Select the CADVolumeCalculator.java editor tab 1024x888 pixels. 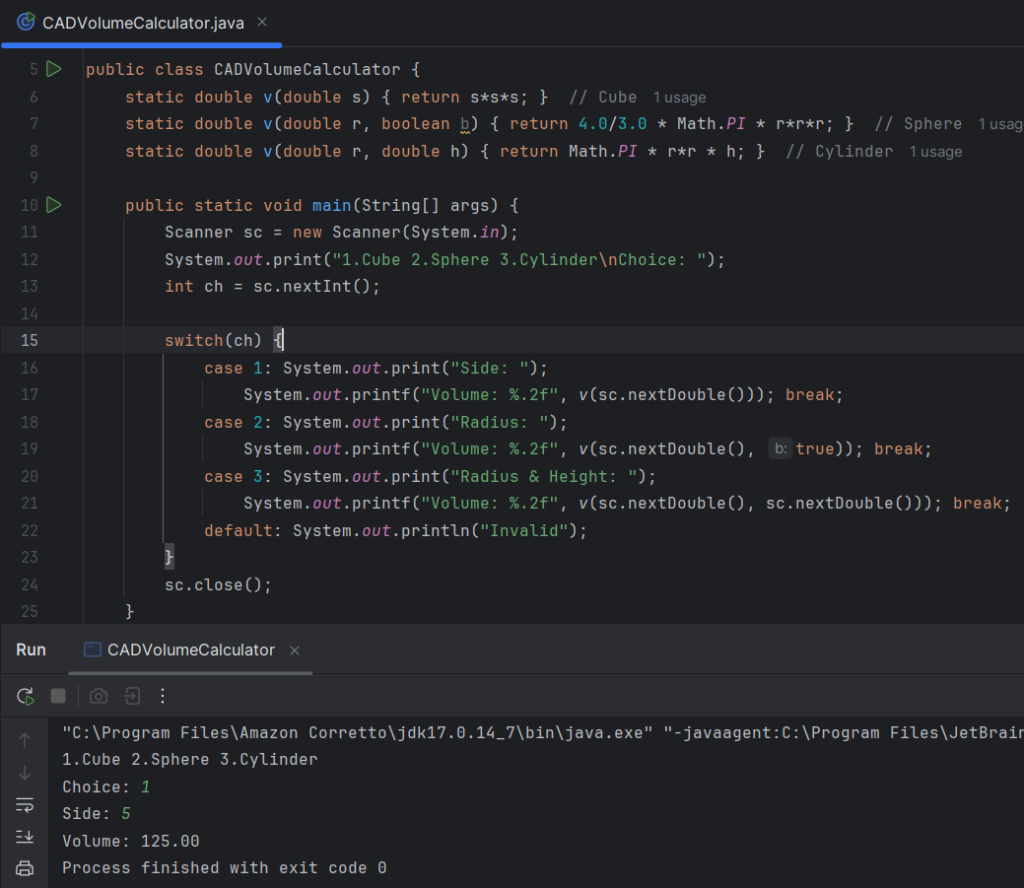(x=142, y=23)
